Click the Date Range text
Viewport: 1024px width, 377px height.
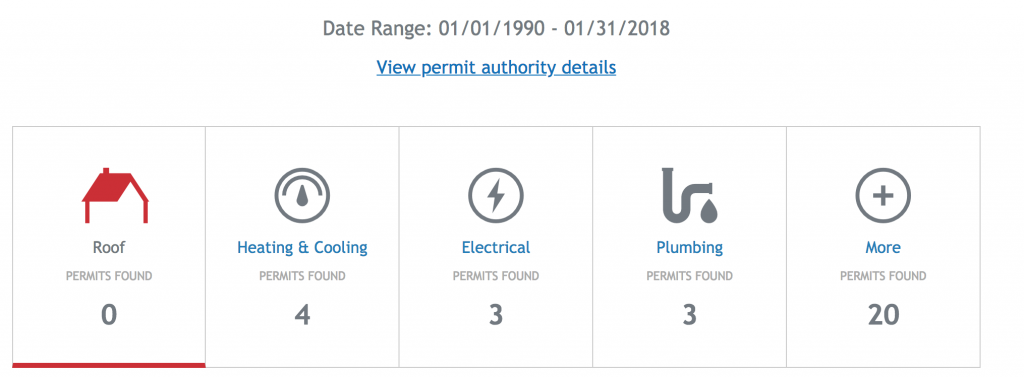click(x=496, y=29)
